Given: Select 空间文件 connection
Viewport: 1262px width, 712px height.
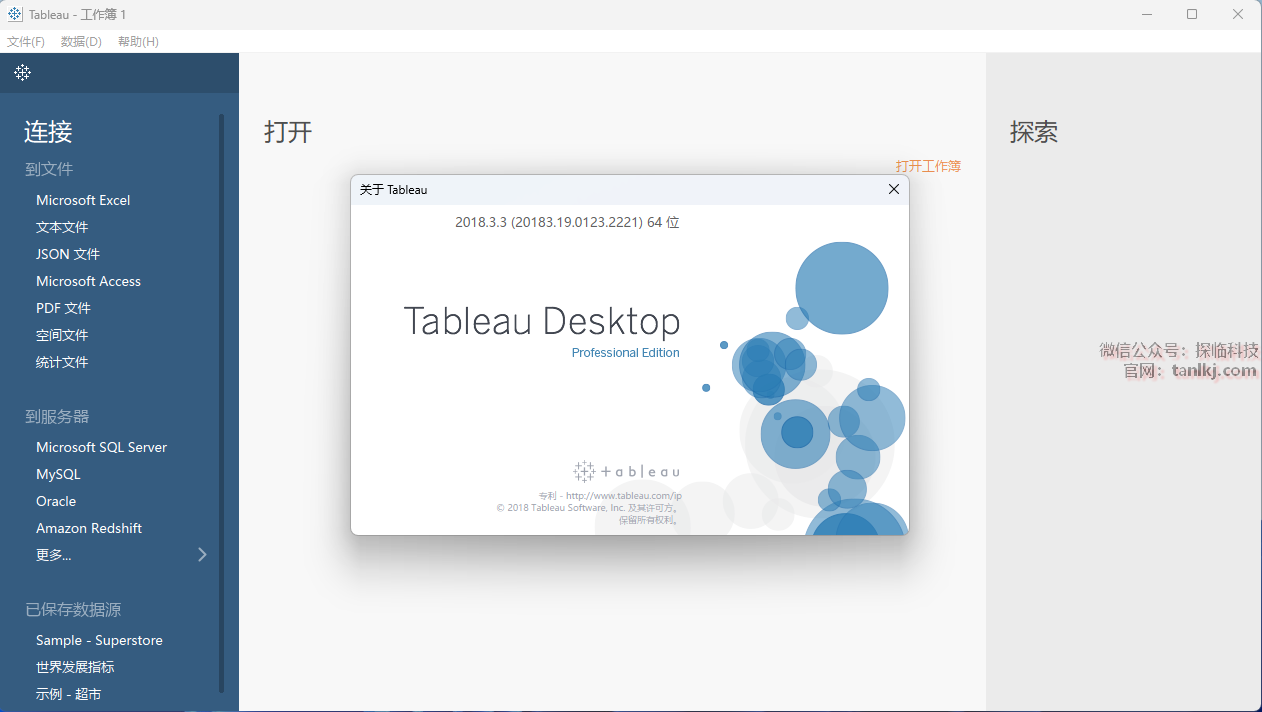Looking at the screenshot, I should pyautogui.click(x=62, y=335).
